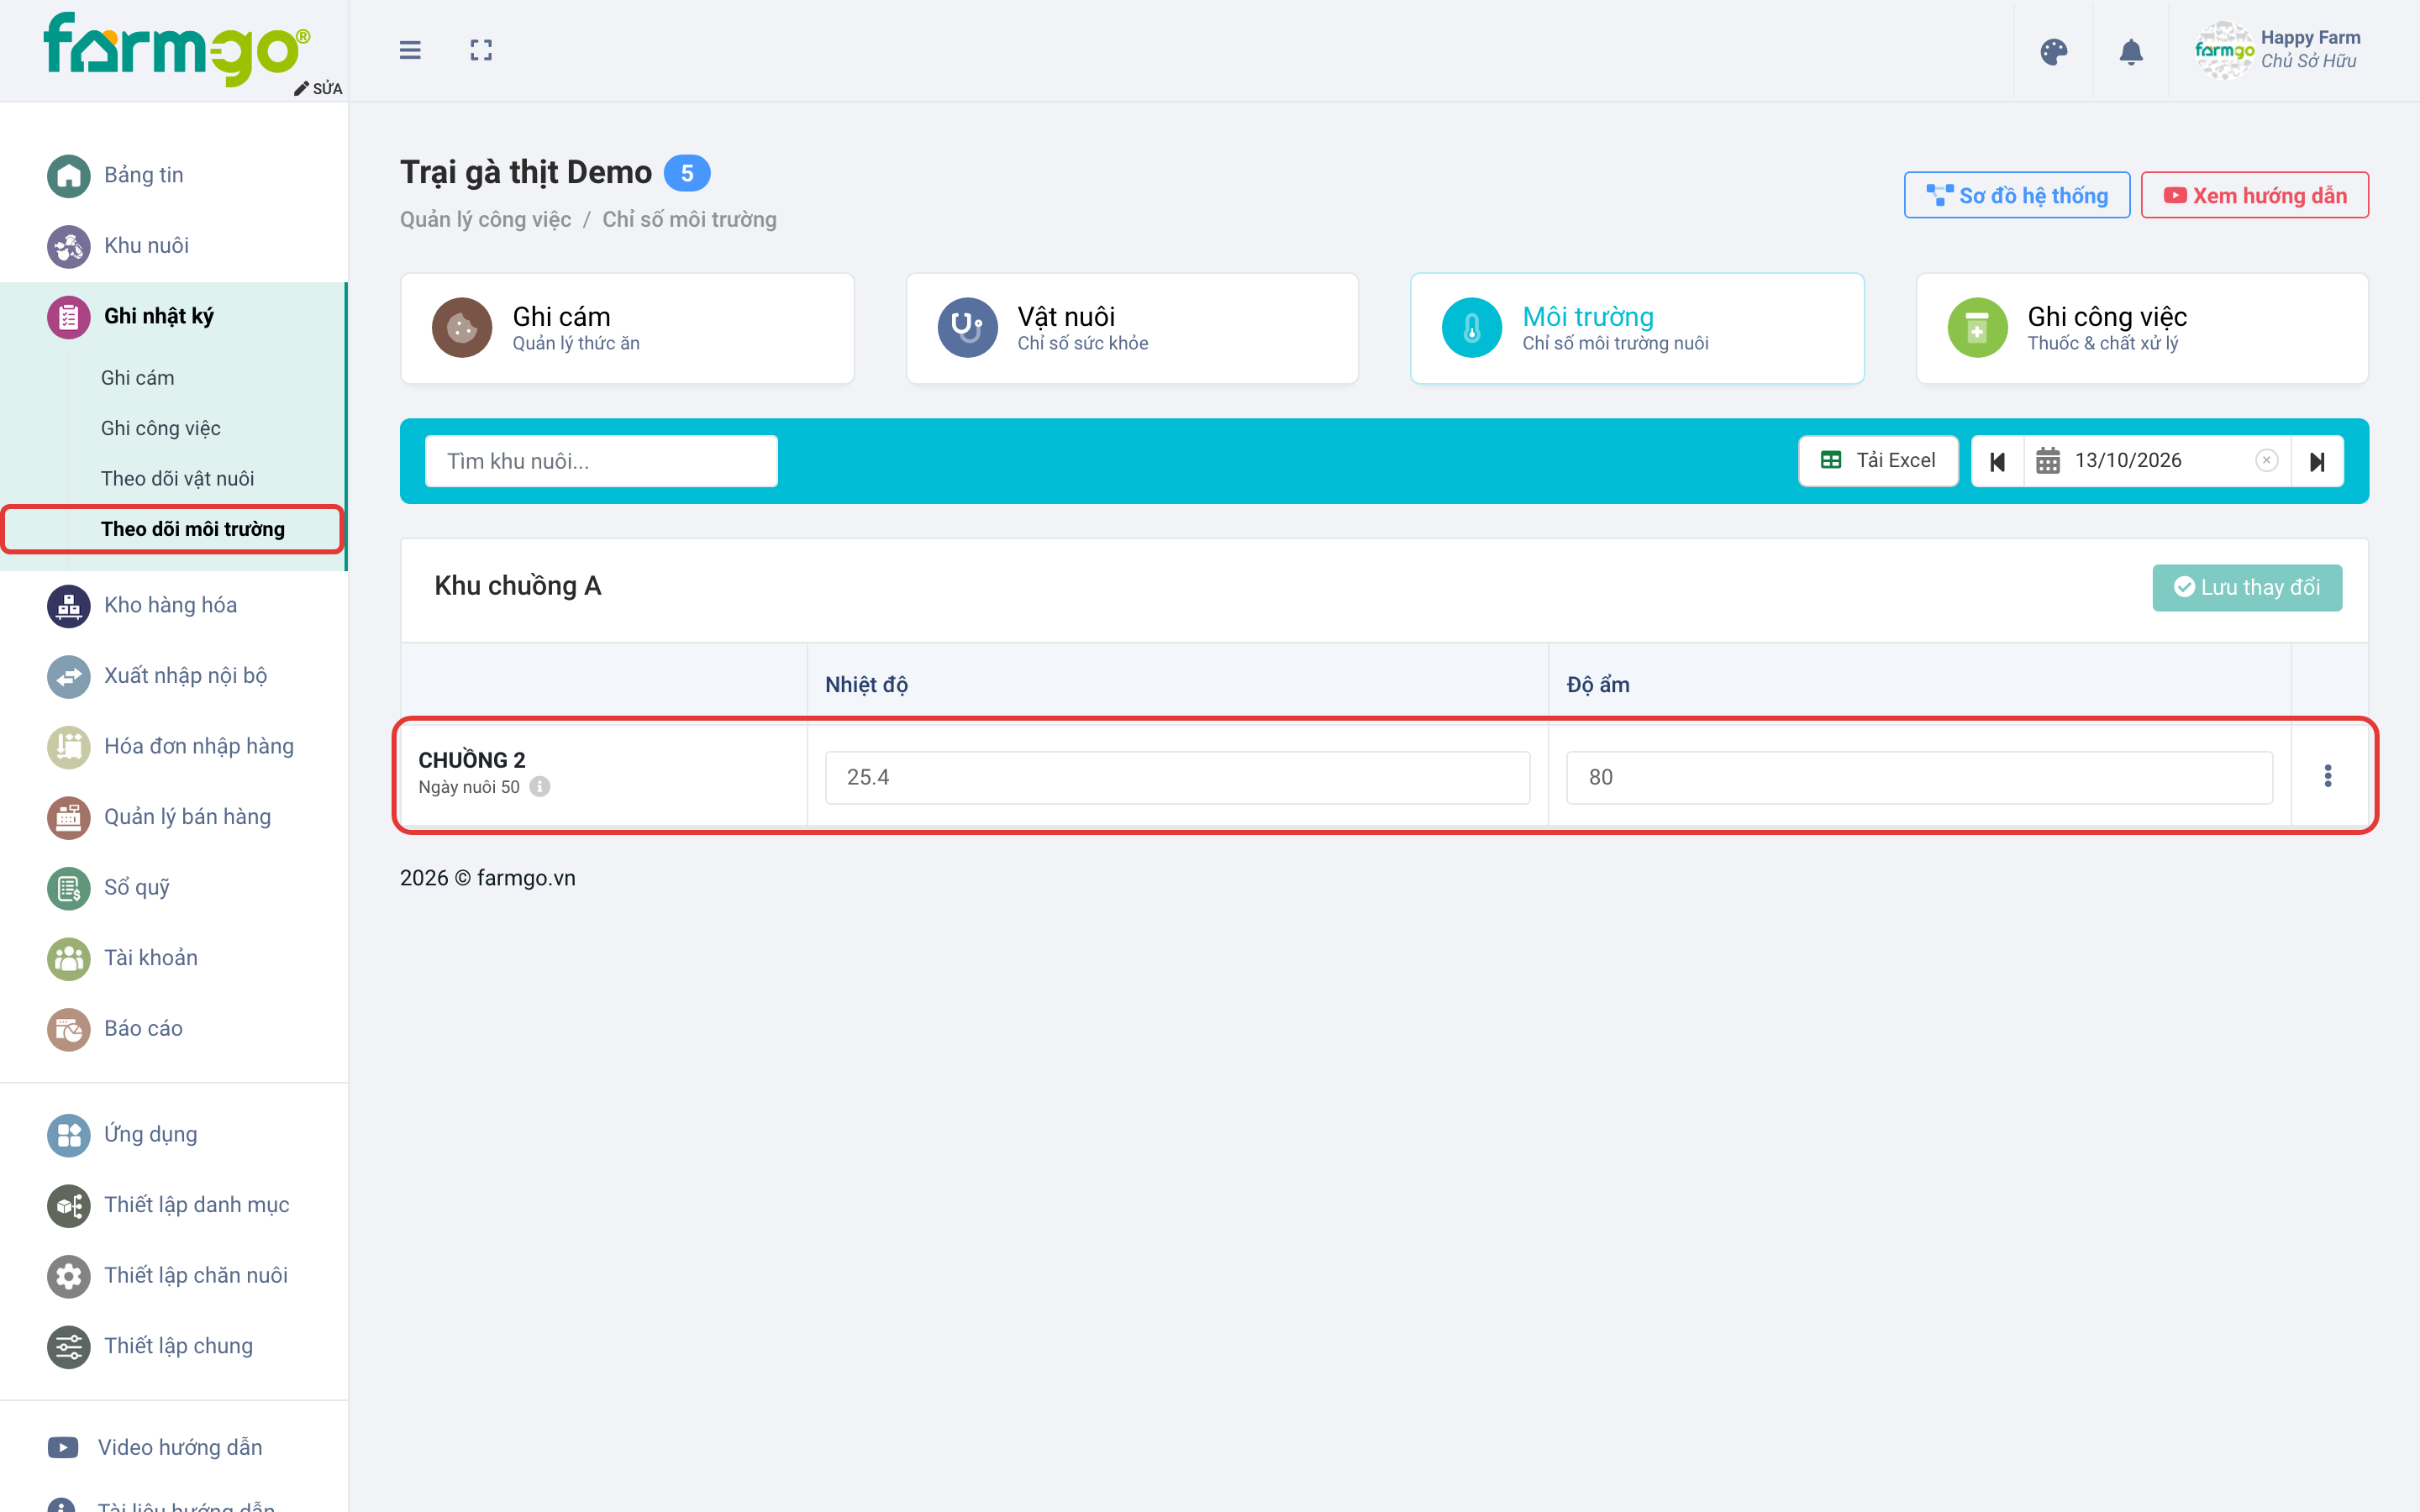2420x1512 pixels.
Task: Open notifications bell icon
Action: (2131, 51)
